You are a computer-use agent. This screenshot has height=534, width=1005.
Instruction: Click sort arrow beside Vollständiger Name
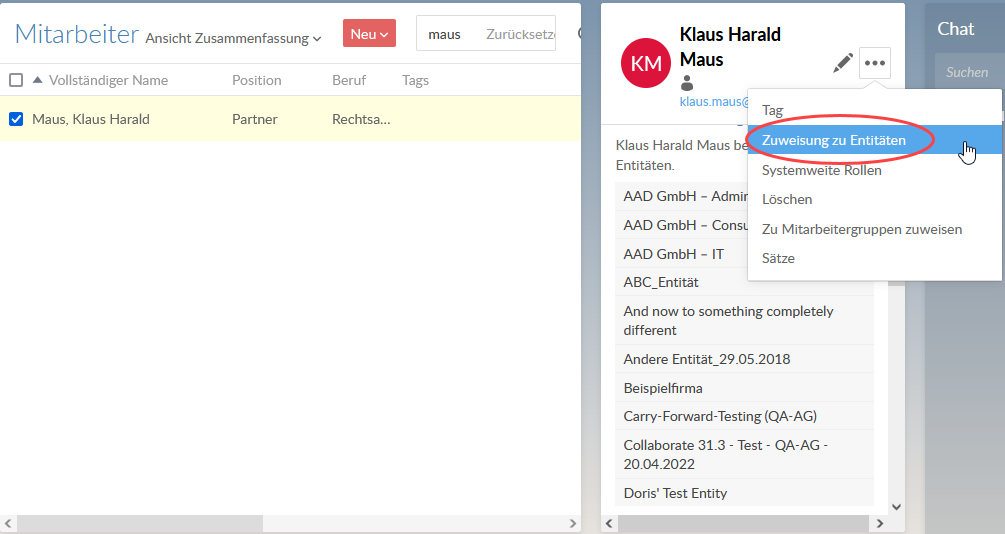[x=37, y=80]
